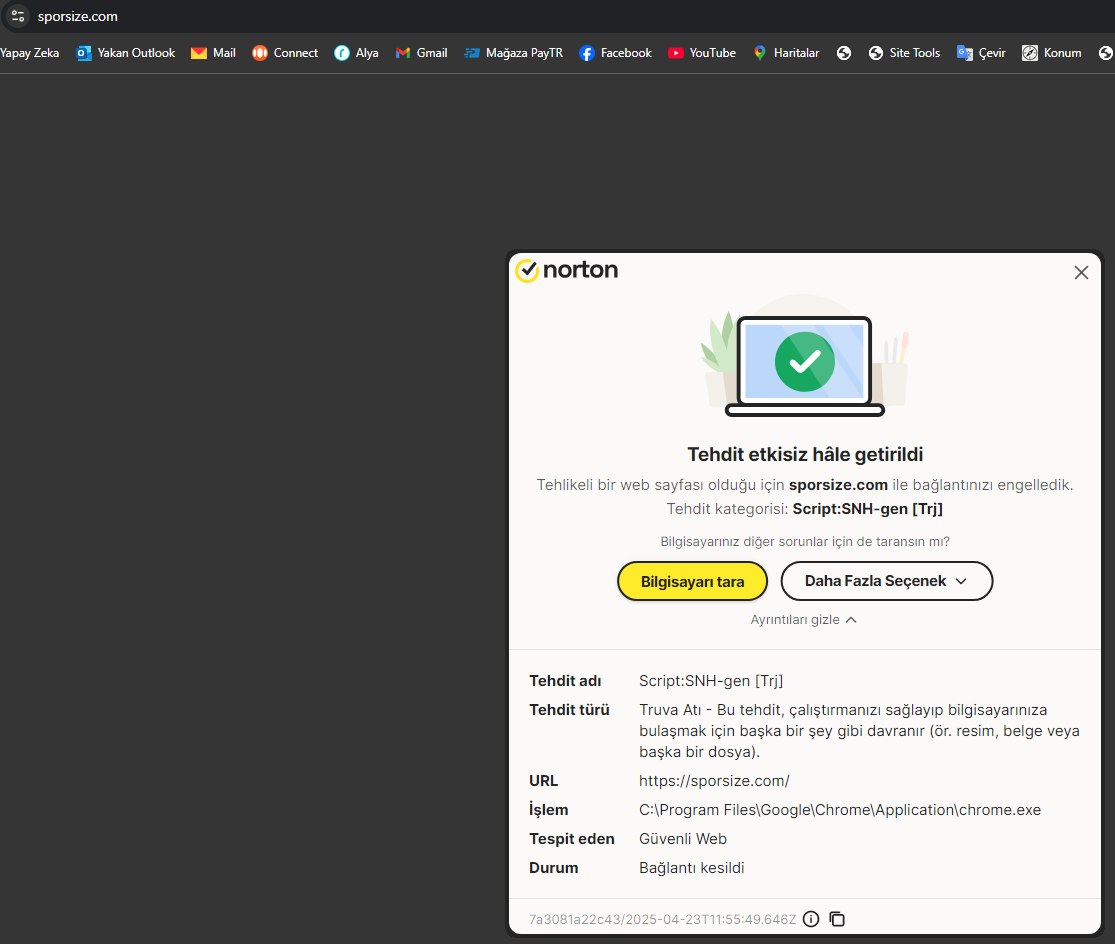Open the Connect bookmark
Screen dimensions: 1115x944
(x=284, y=53)
